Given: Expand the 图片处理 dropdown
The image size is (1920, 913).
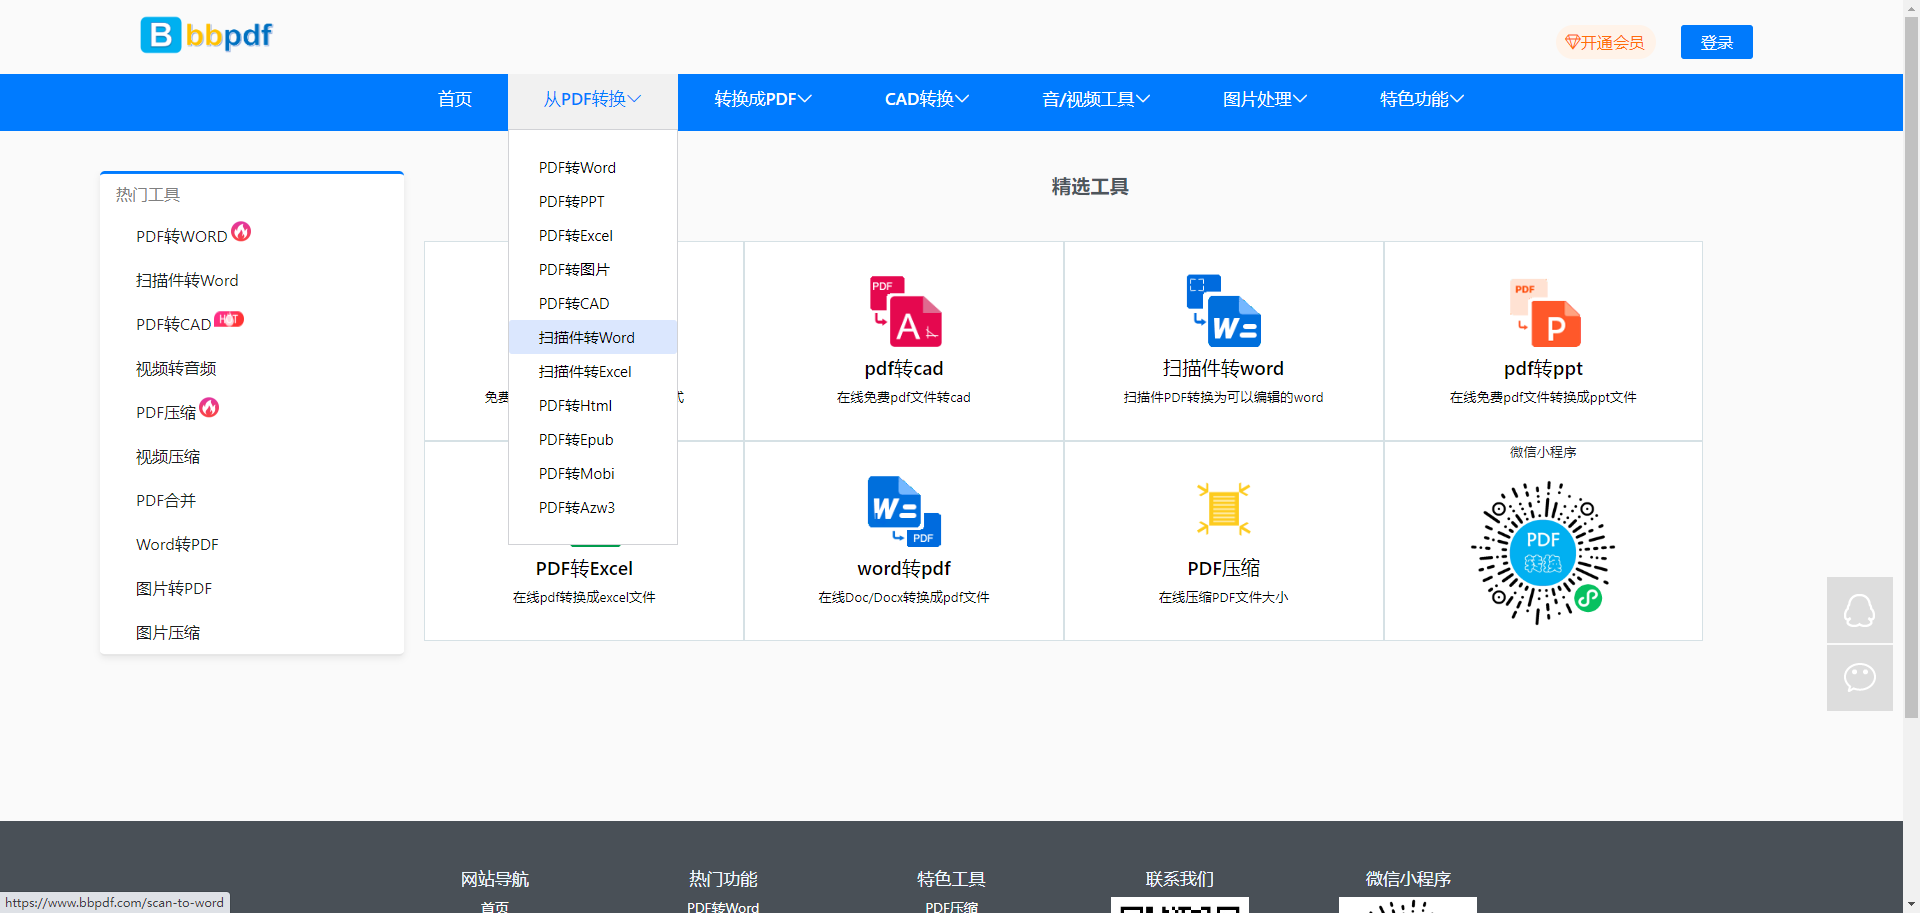Looking at the screenshot, I should [x=1265, y=99].
